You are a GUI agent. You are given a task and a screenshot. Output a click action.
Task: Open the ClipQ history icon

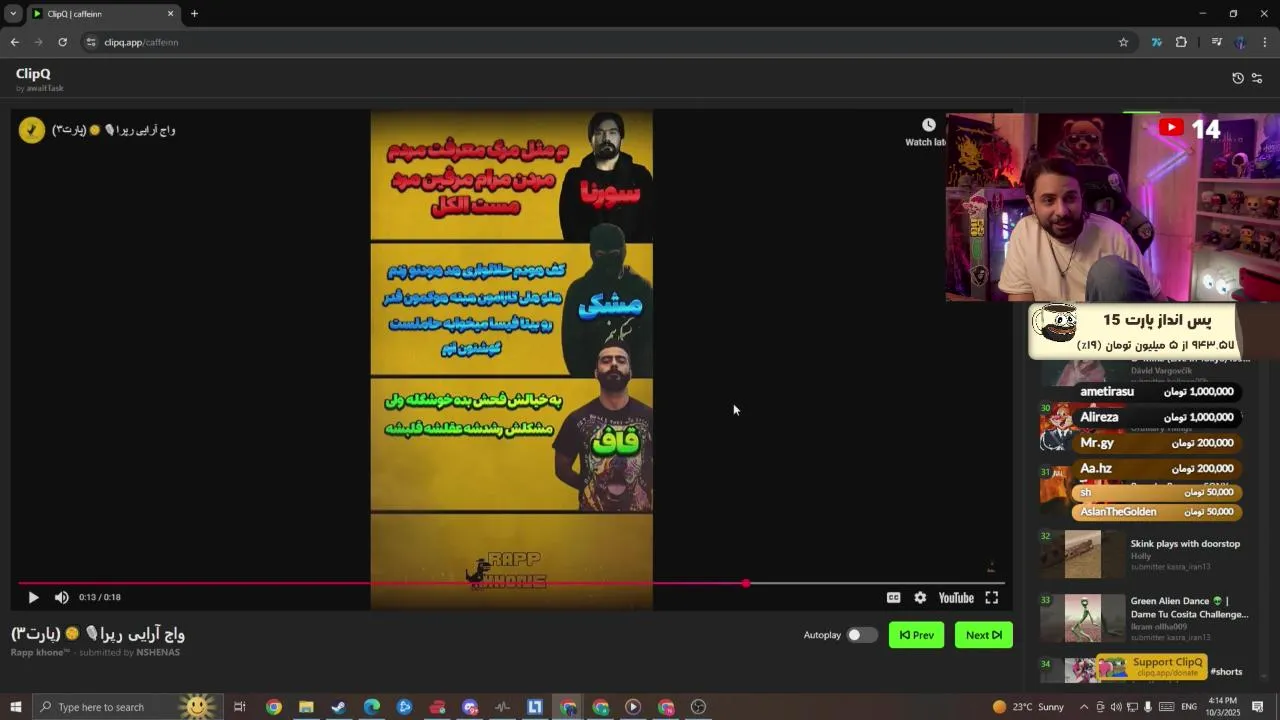click(x=1238, y=78)
